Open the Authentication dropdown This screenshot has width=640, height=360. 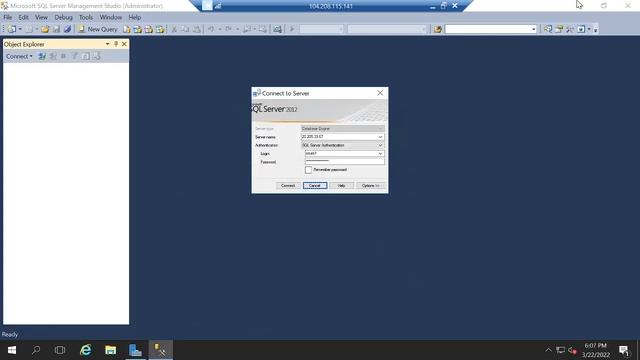[380, 145]
